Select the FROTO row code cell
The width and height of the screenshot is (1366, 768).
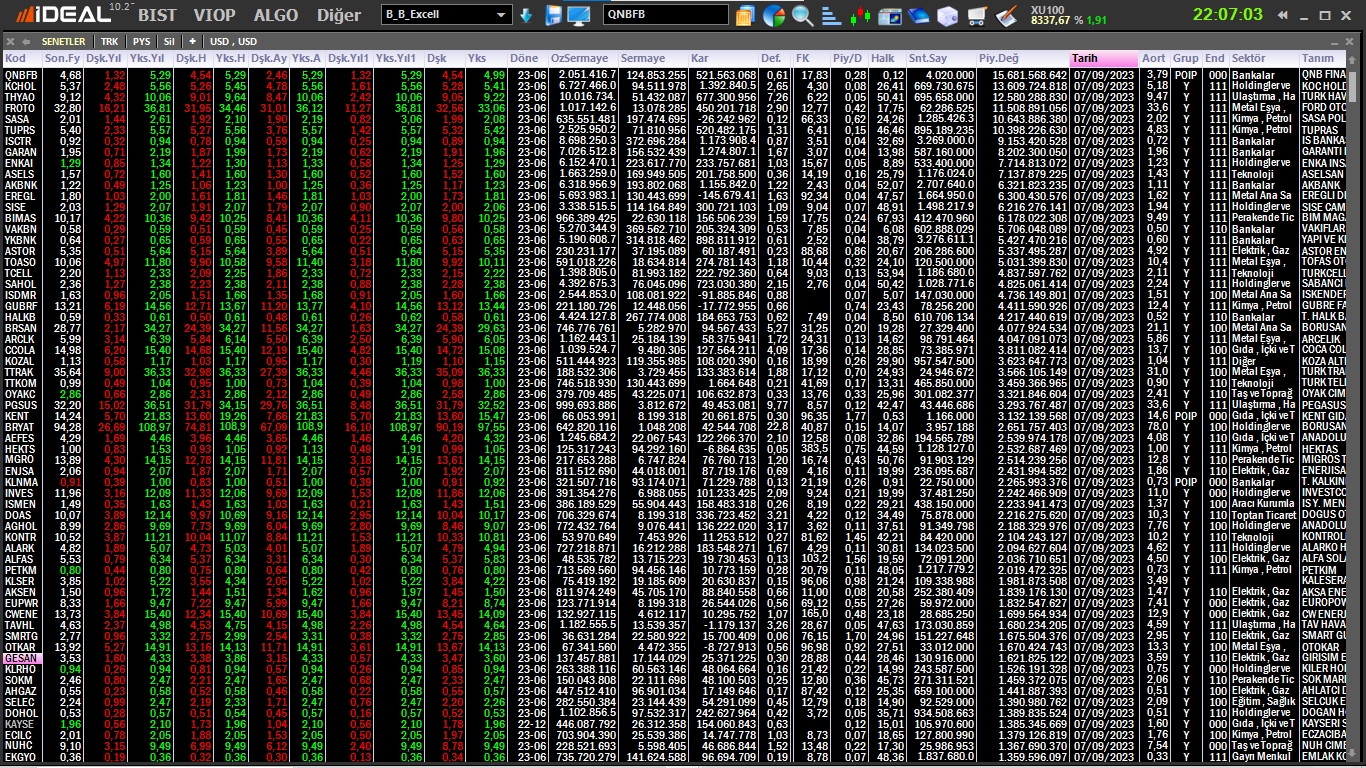point(21,107)
